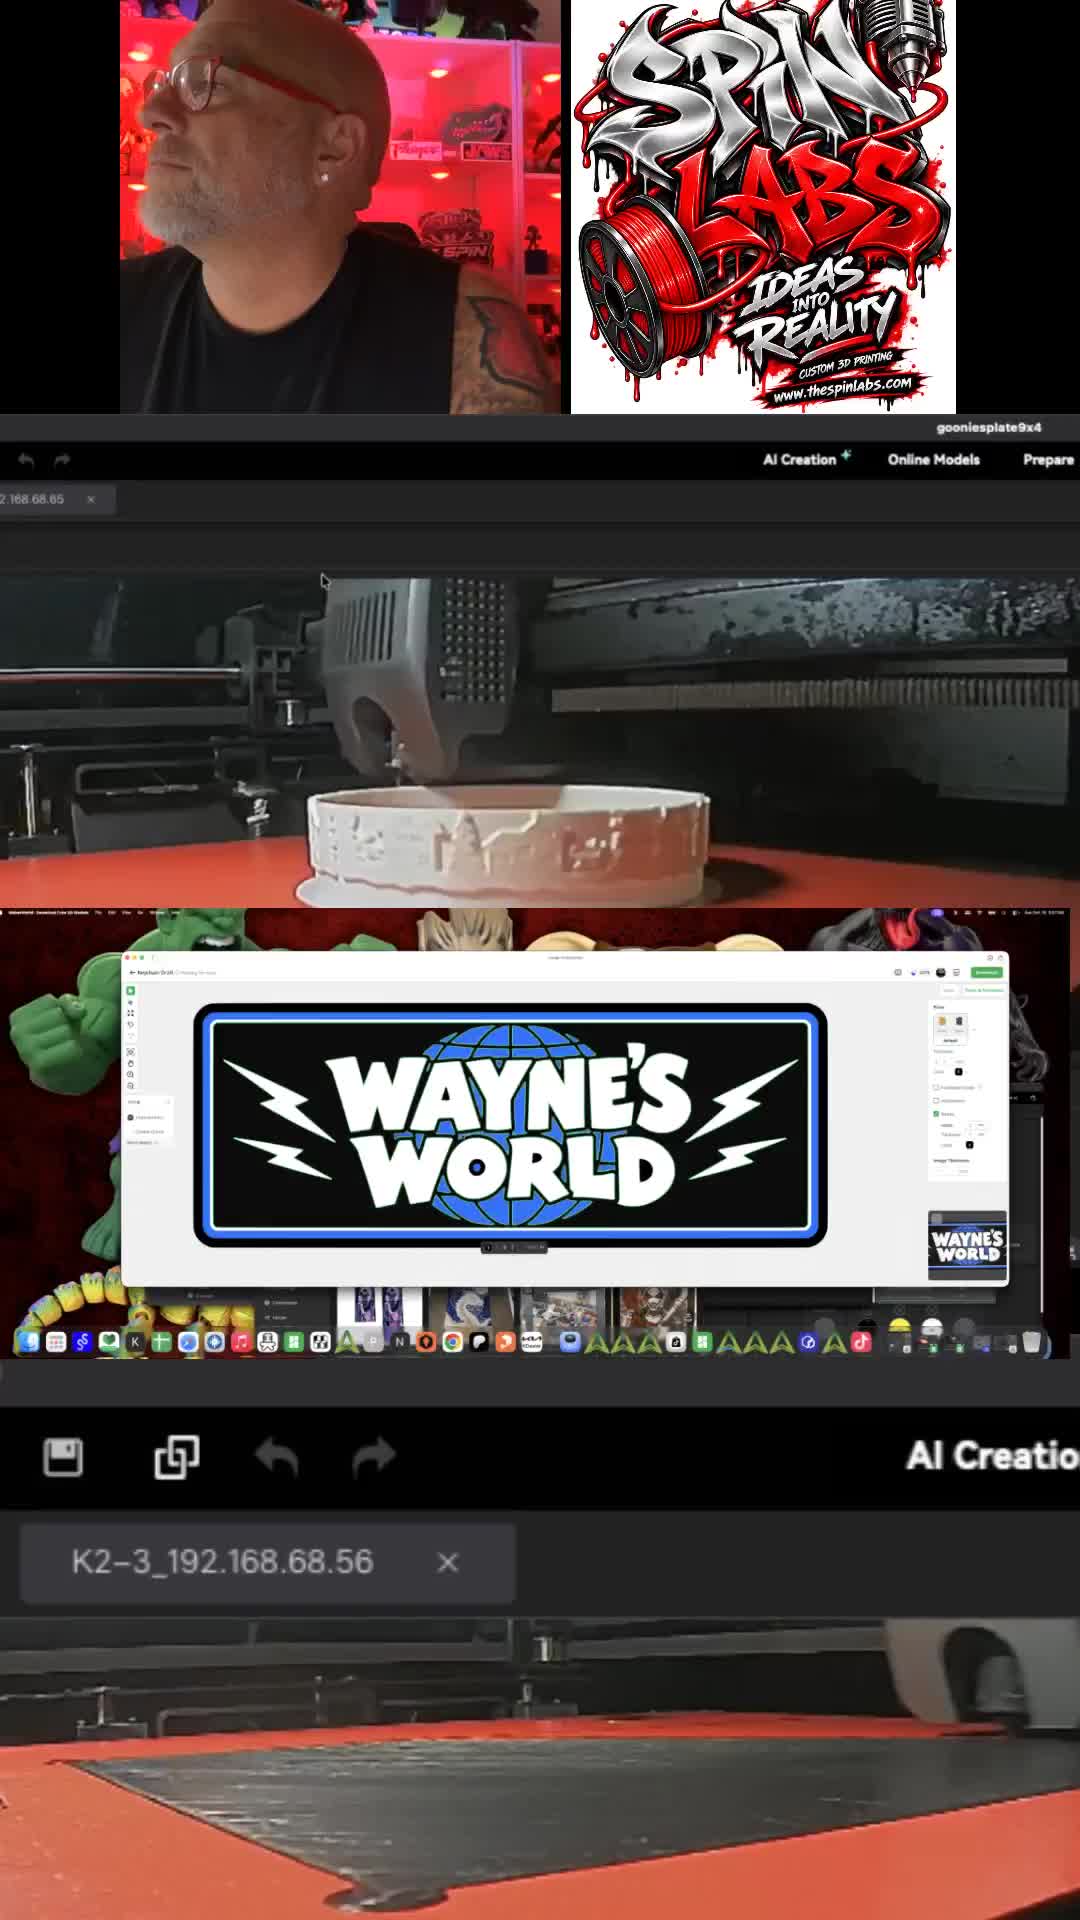The image size is (1080, 1920).
Task: Choose the hand pan tool in keychain sidebar
Action: pyautogui.click(x=130, y=1063)
